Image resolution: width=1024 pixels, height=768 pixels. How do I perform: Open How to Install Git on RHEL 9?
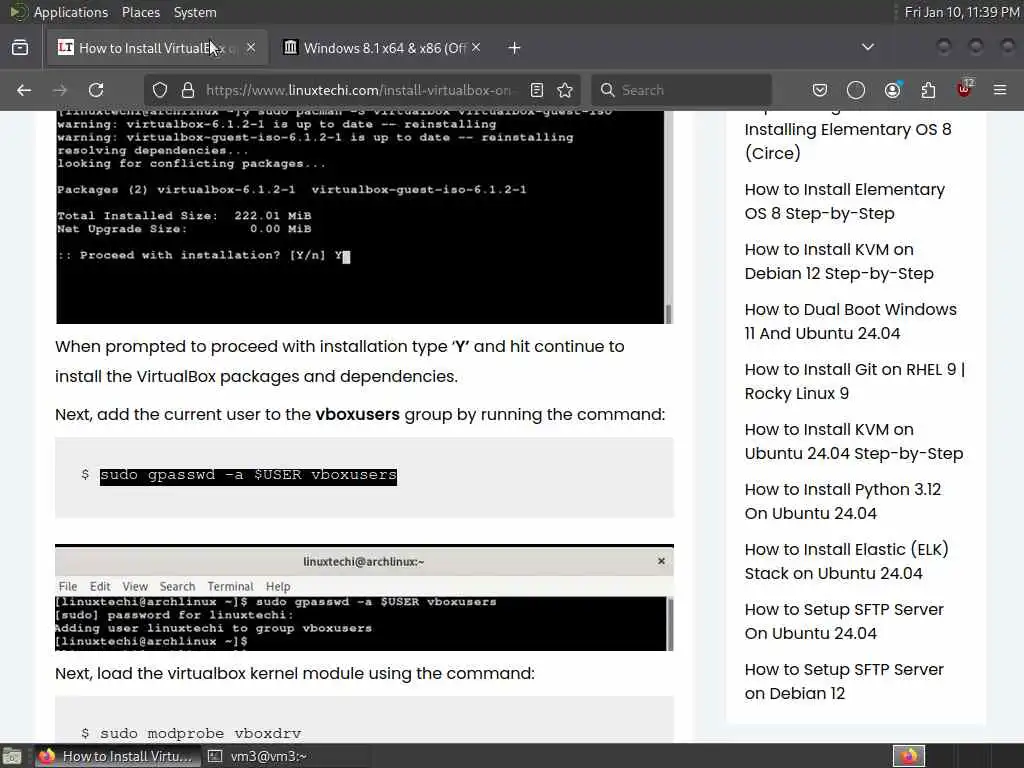click(855, 381)
